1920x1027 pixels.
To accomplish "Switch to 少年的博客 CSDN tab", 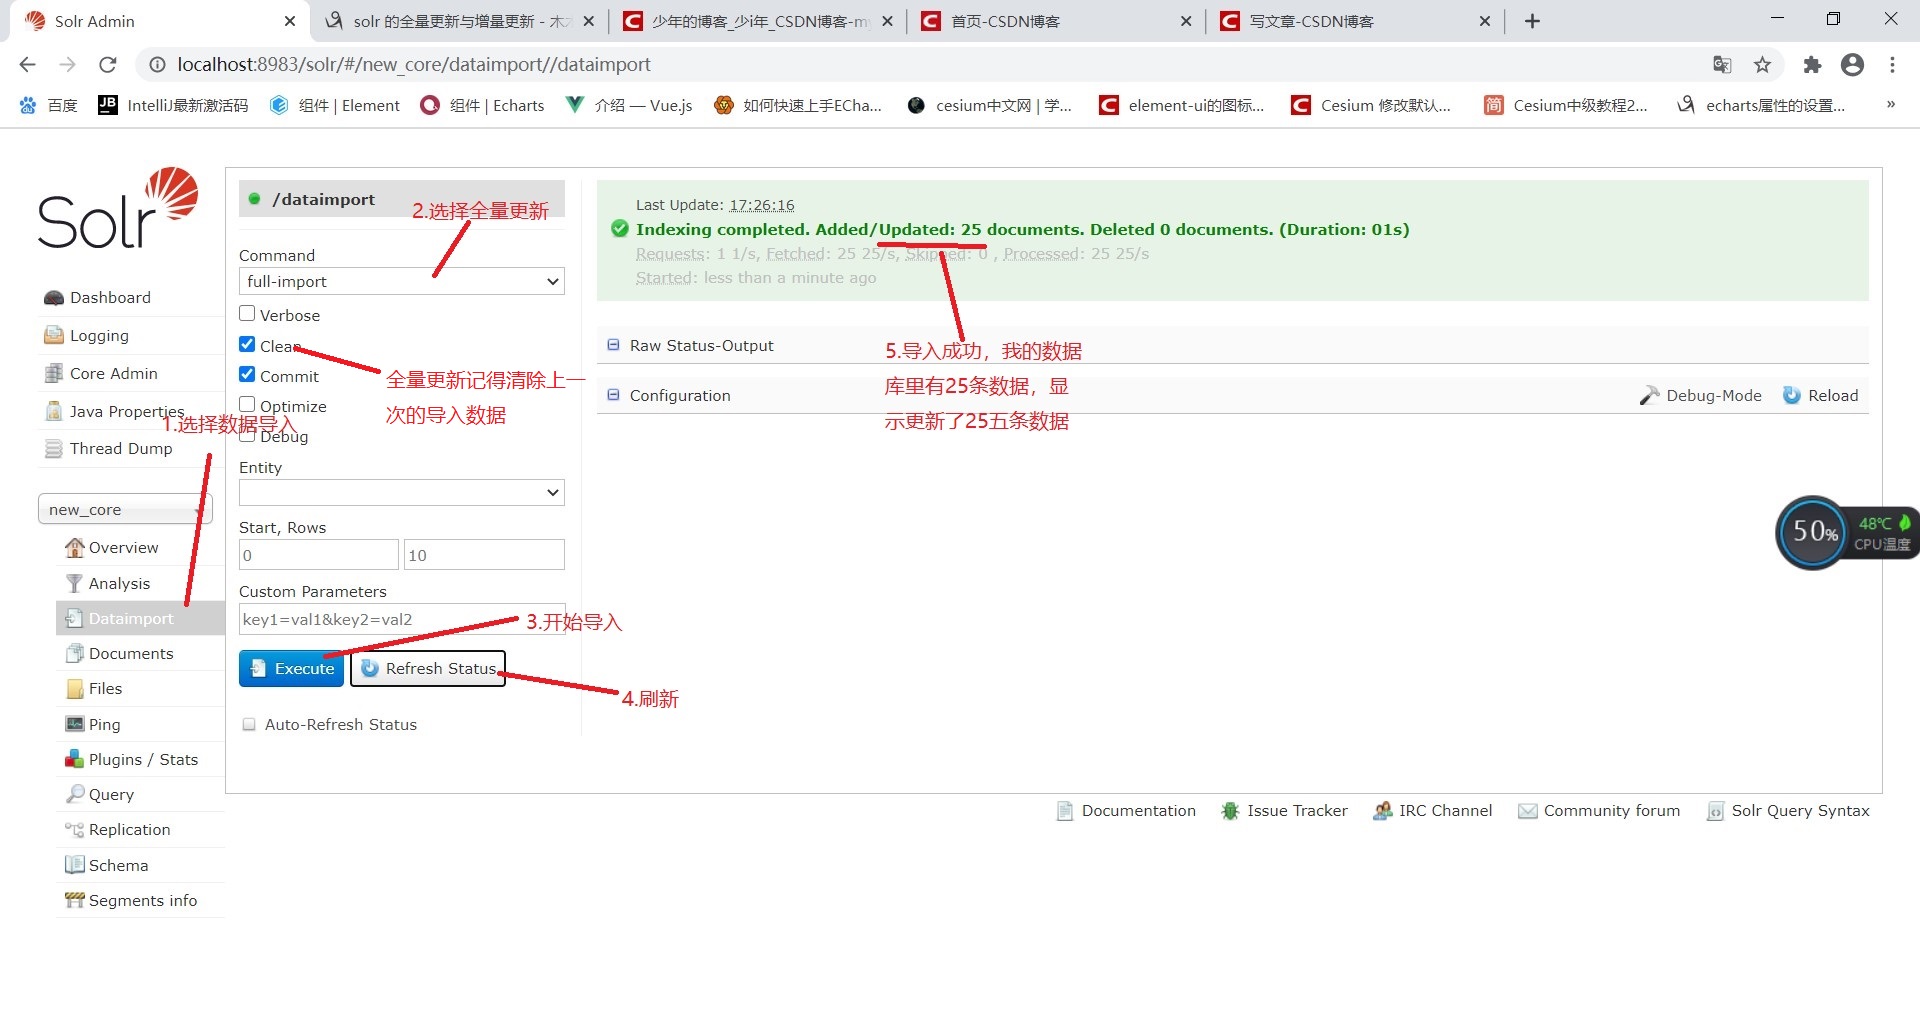I will pos(756,22).
